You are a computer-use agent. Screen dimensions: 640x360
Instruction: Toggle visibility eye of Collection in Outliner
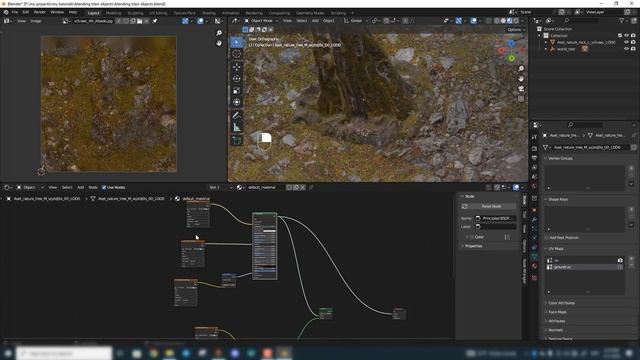click(626, 36)
